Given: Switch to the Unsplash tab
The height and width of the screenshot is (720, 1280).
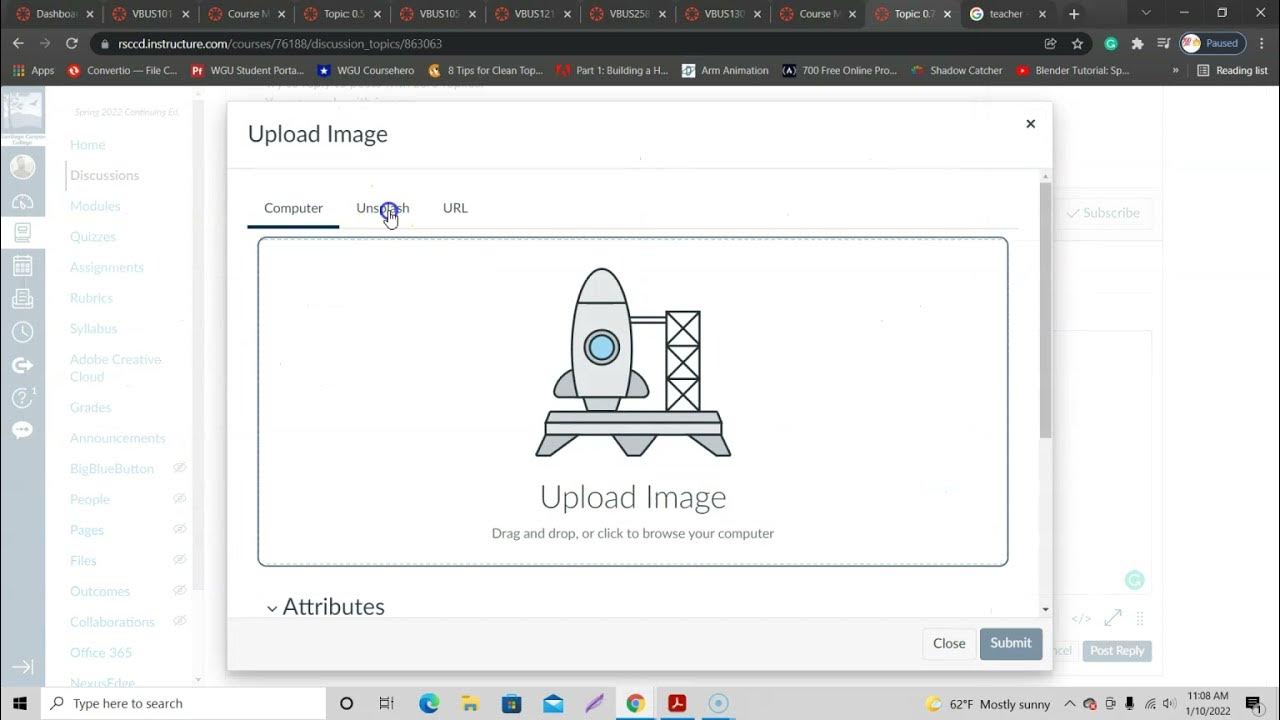Looking at the screenshot, I should pos(382,208).
